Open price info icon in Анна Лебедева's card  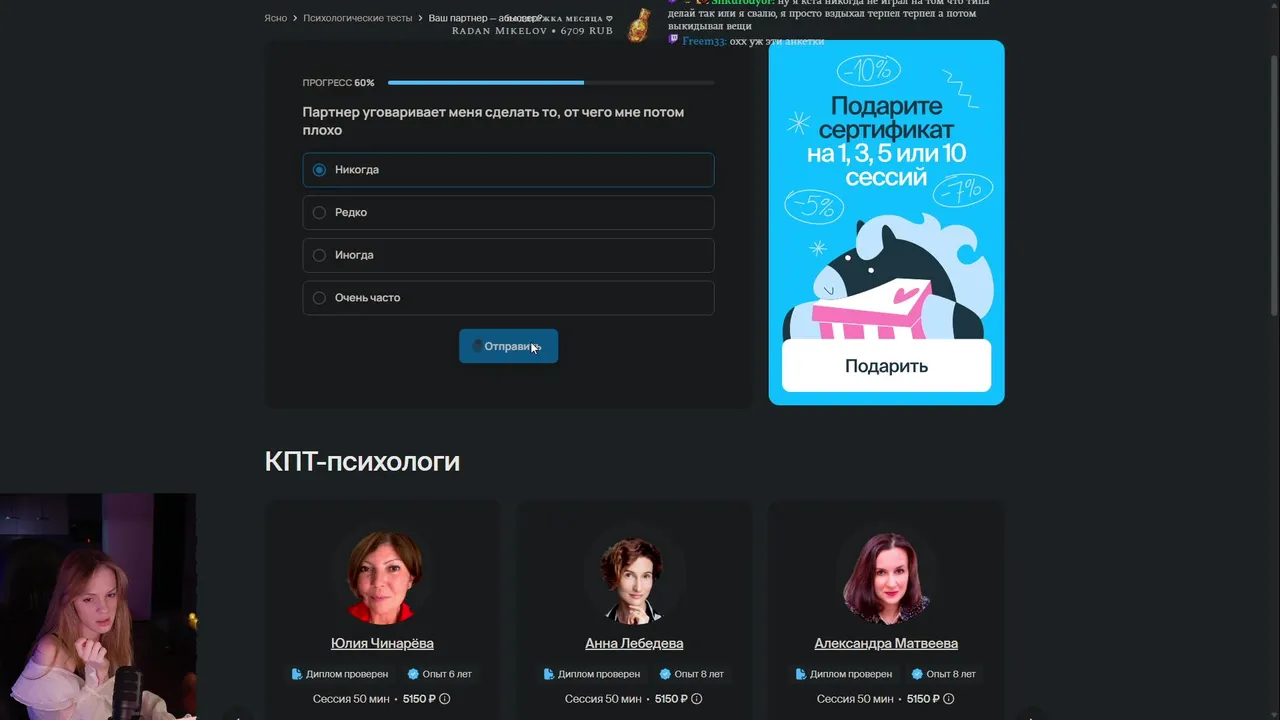click(697, 699)
